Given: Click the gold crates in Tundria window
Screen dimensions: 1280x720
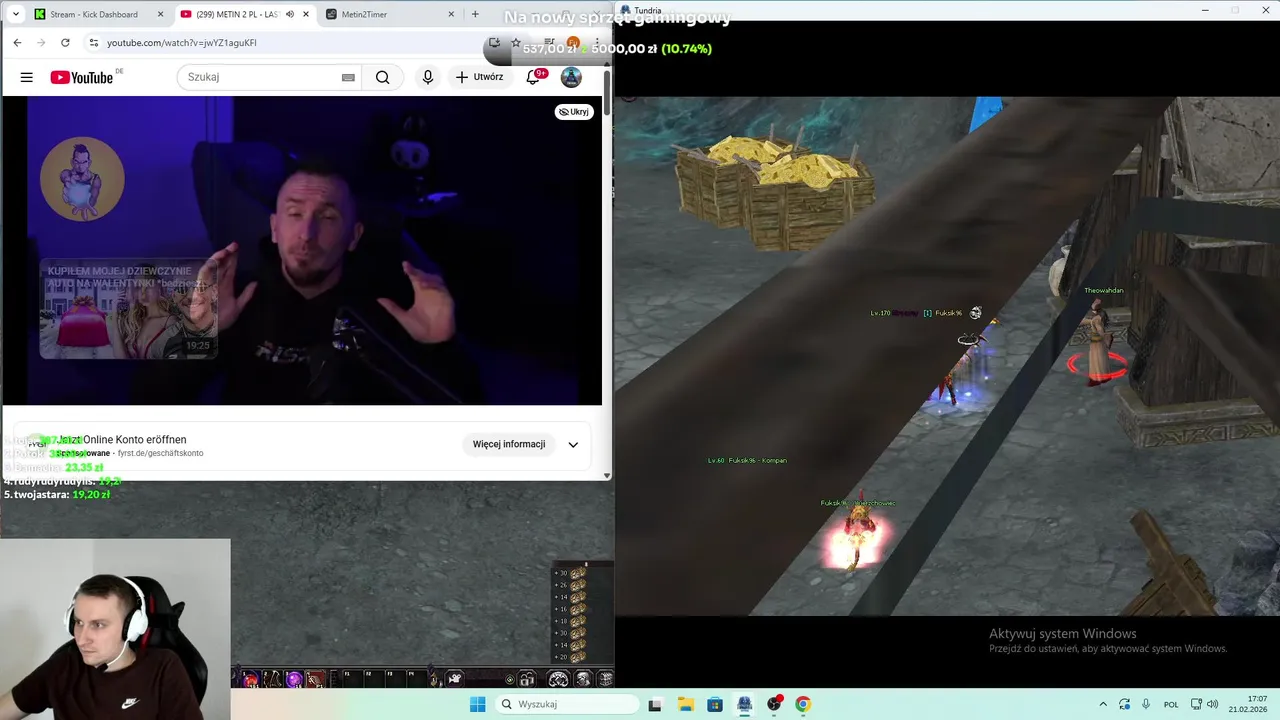Looking at the screenshot, I should (x=774, y=190).
